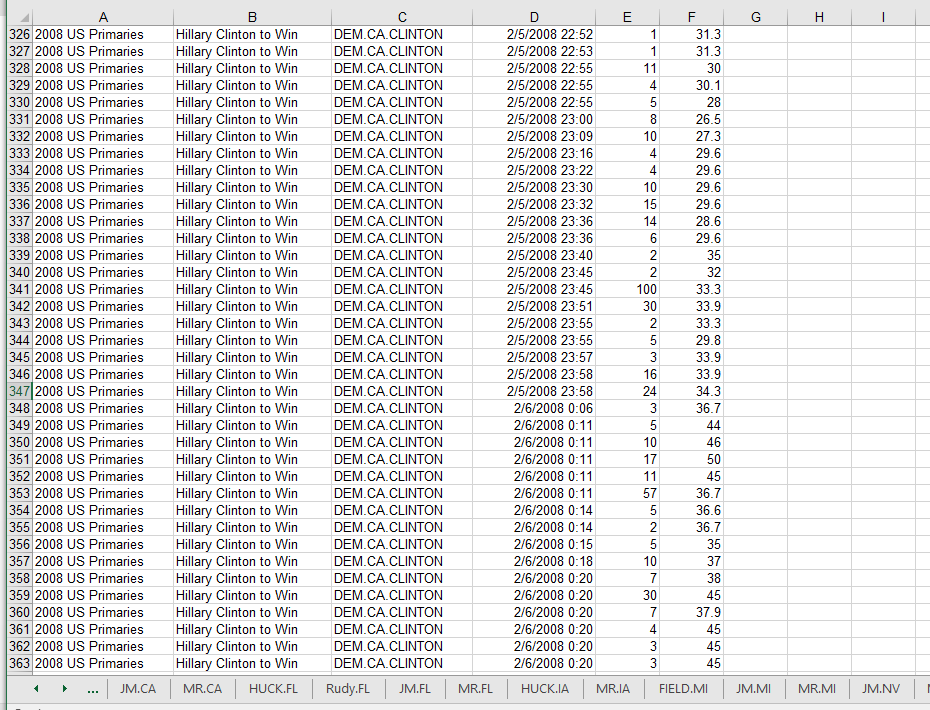Select column G header
Viewport: 930px width, 710px height.
pos(755,17)
